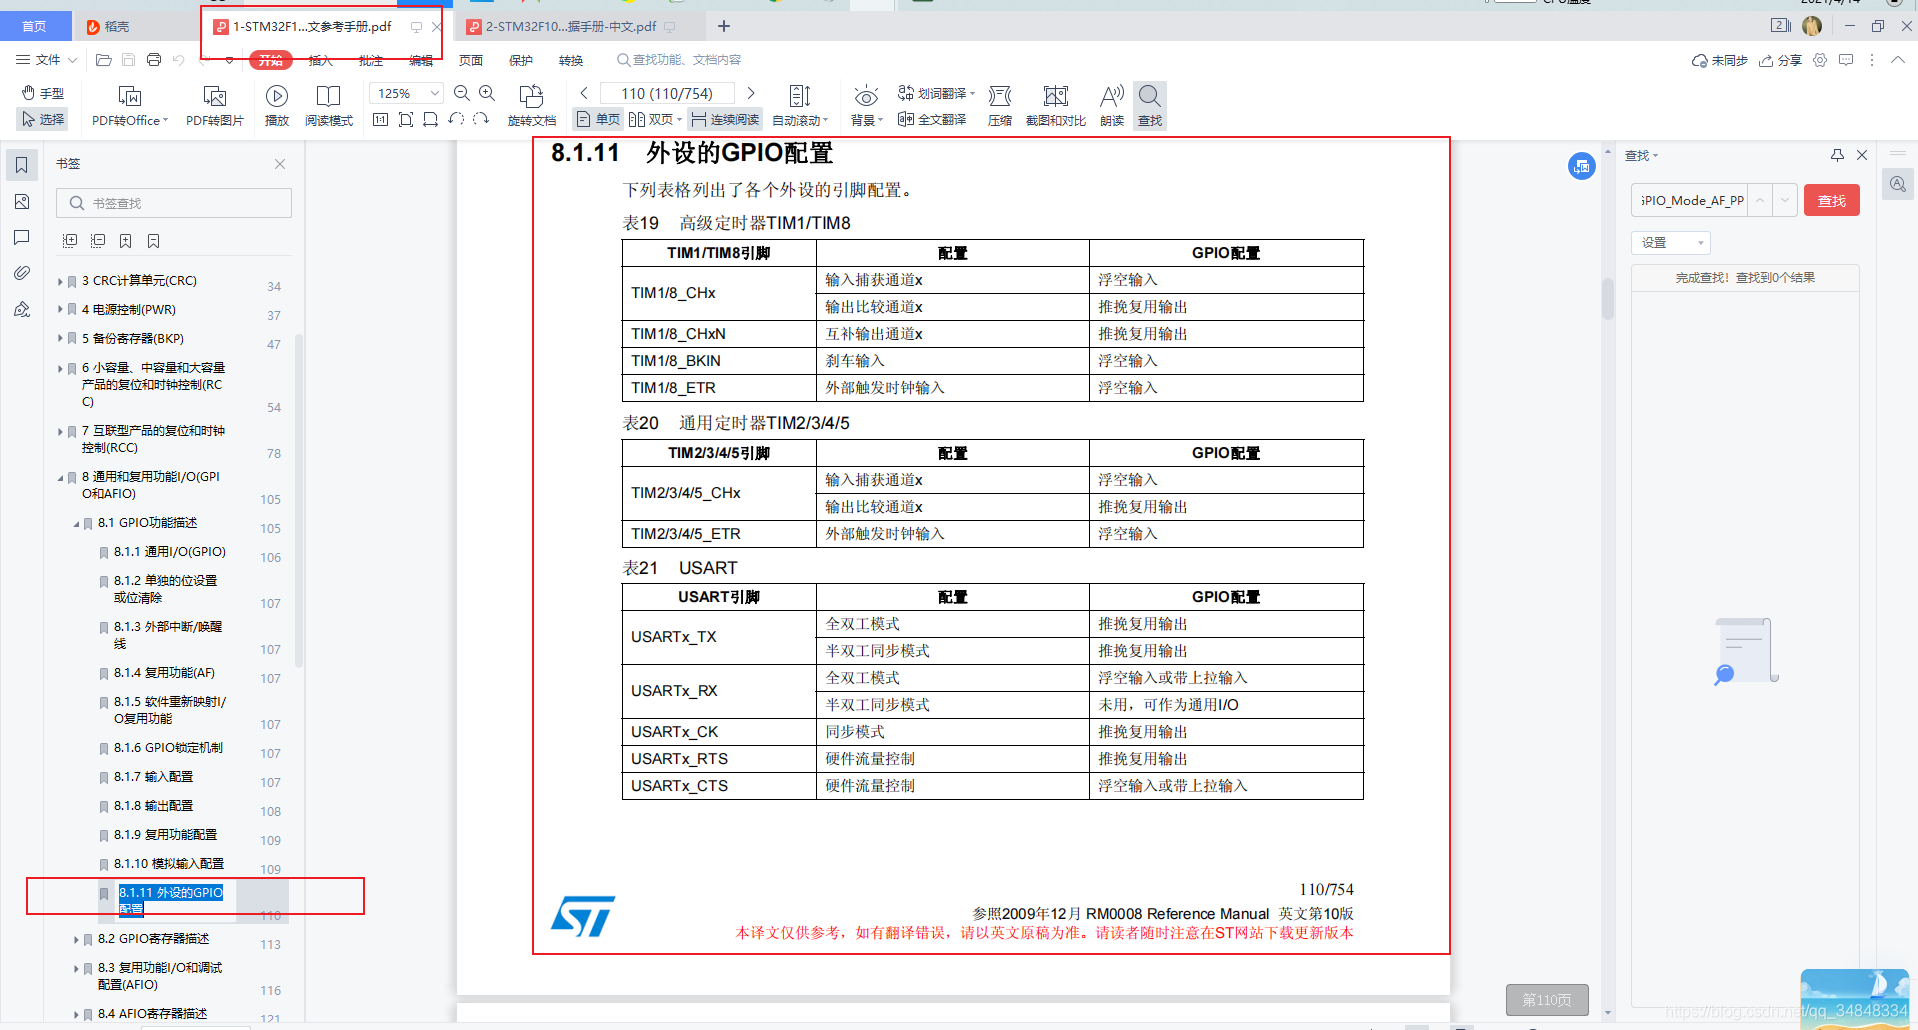Open the 保护 ribbon tab
The image size is (1918, 1030).
point(521,60)
